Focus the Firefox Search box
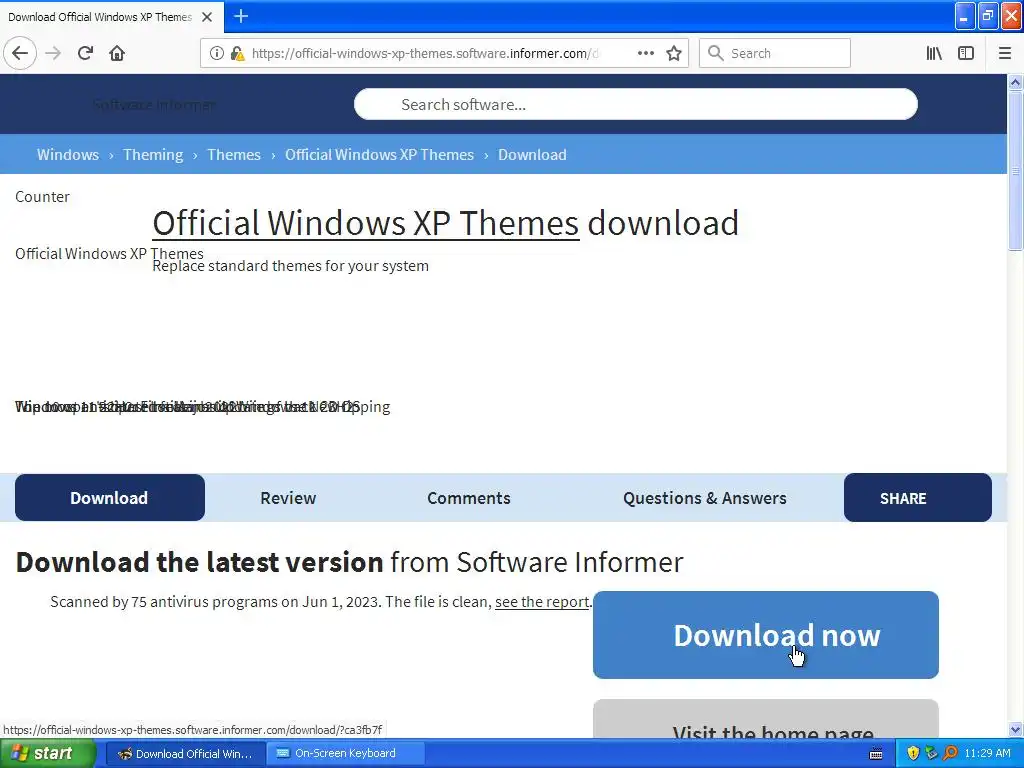The width and height of the screenshot is (1024, 768). point(775,53)
